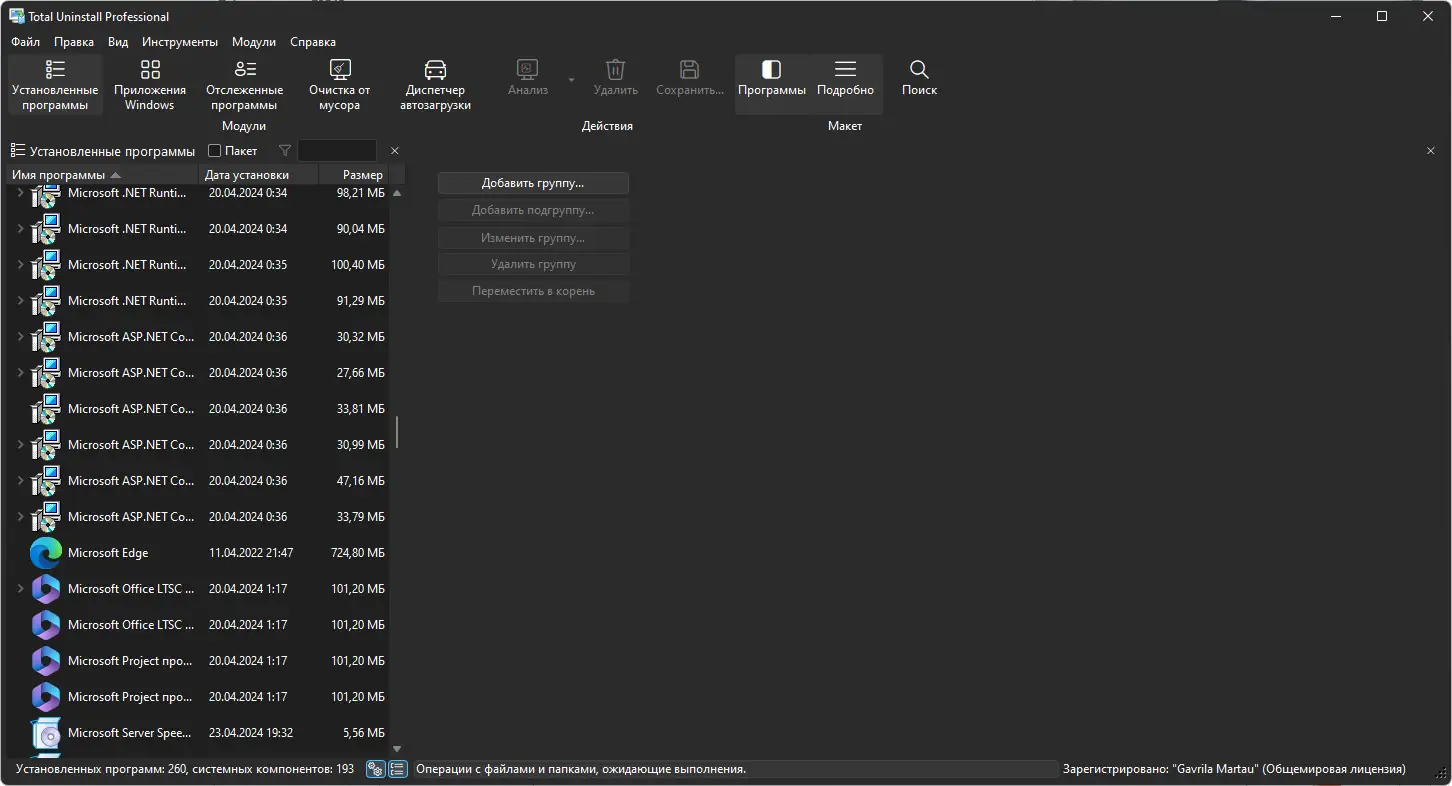Open the Установленные программы module
This screenshot has width=1452, height=786.
point(54,83)
